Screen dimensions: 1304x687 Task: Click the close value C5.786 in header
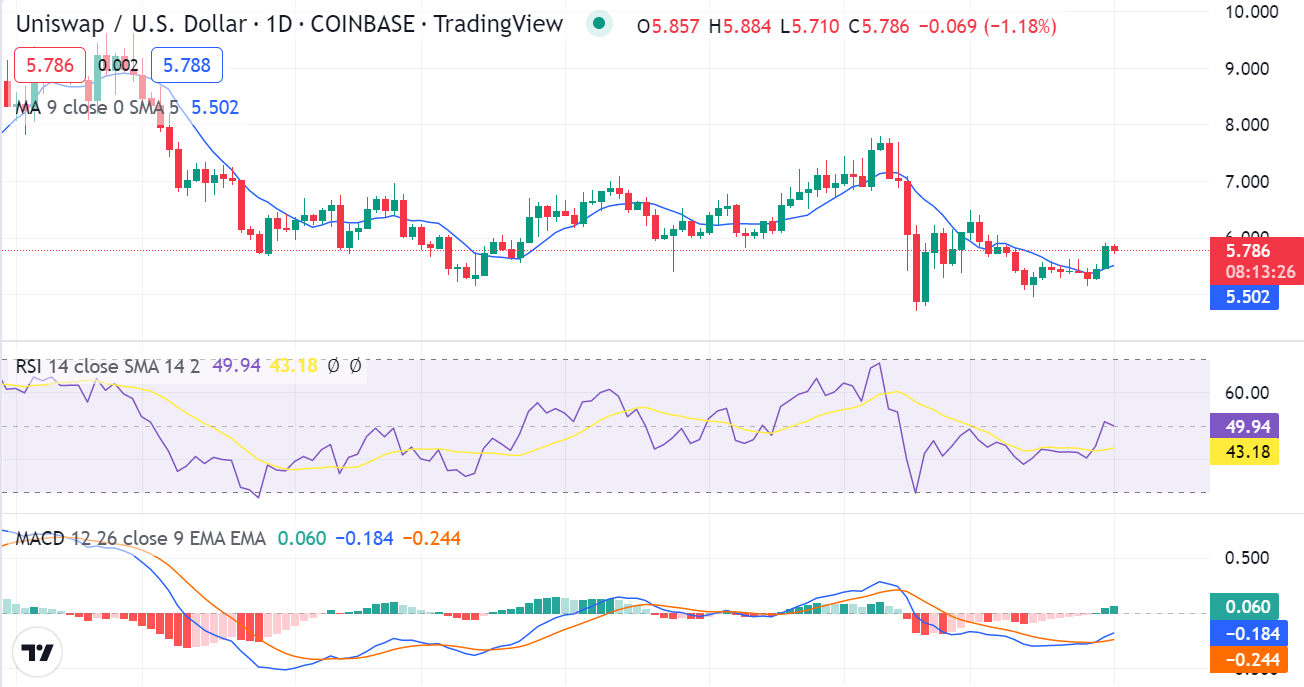879,27
